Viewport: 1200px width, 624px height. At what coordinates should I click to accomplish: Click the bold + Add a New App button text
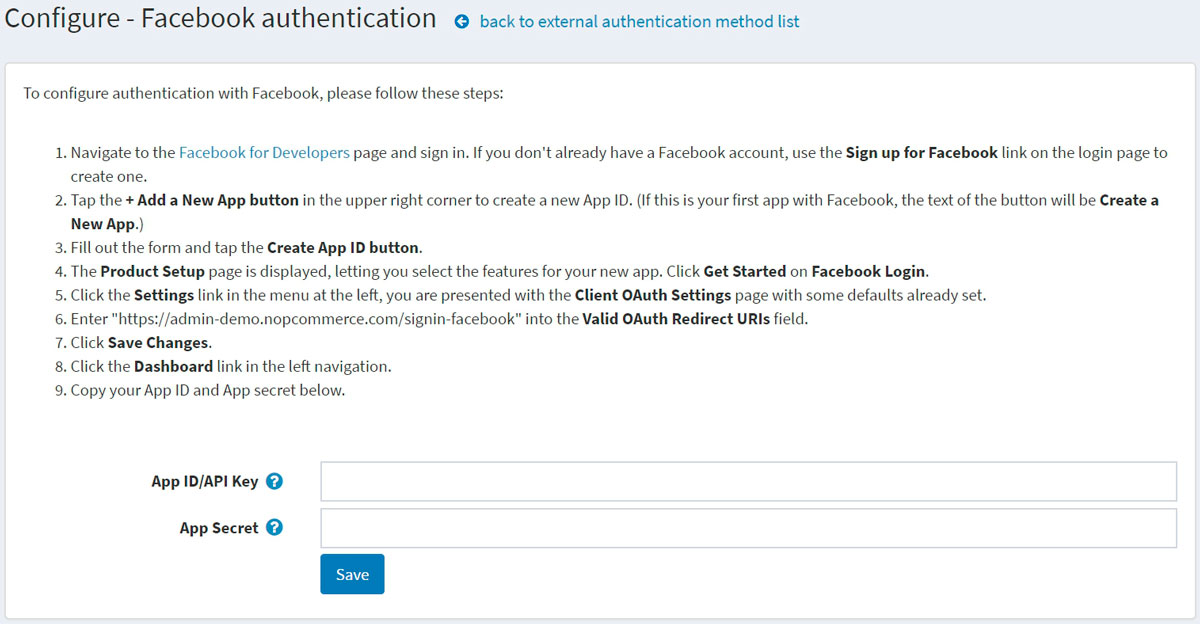click(x=212, y=200)
